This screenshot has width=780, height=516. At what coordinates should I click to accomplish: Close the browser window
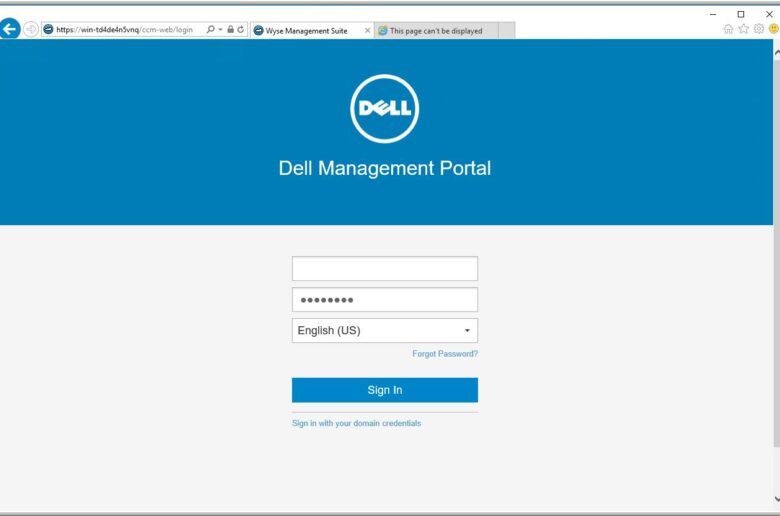pyautogui.click(x=769, y=14)
